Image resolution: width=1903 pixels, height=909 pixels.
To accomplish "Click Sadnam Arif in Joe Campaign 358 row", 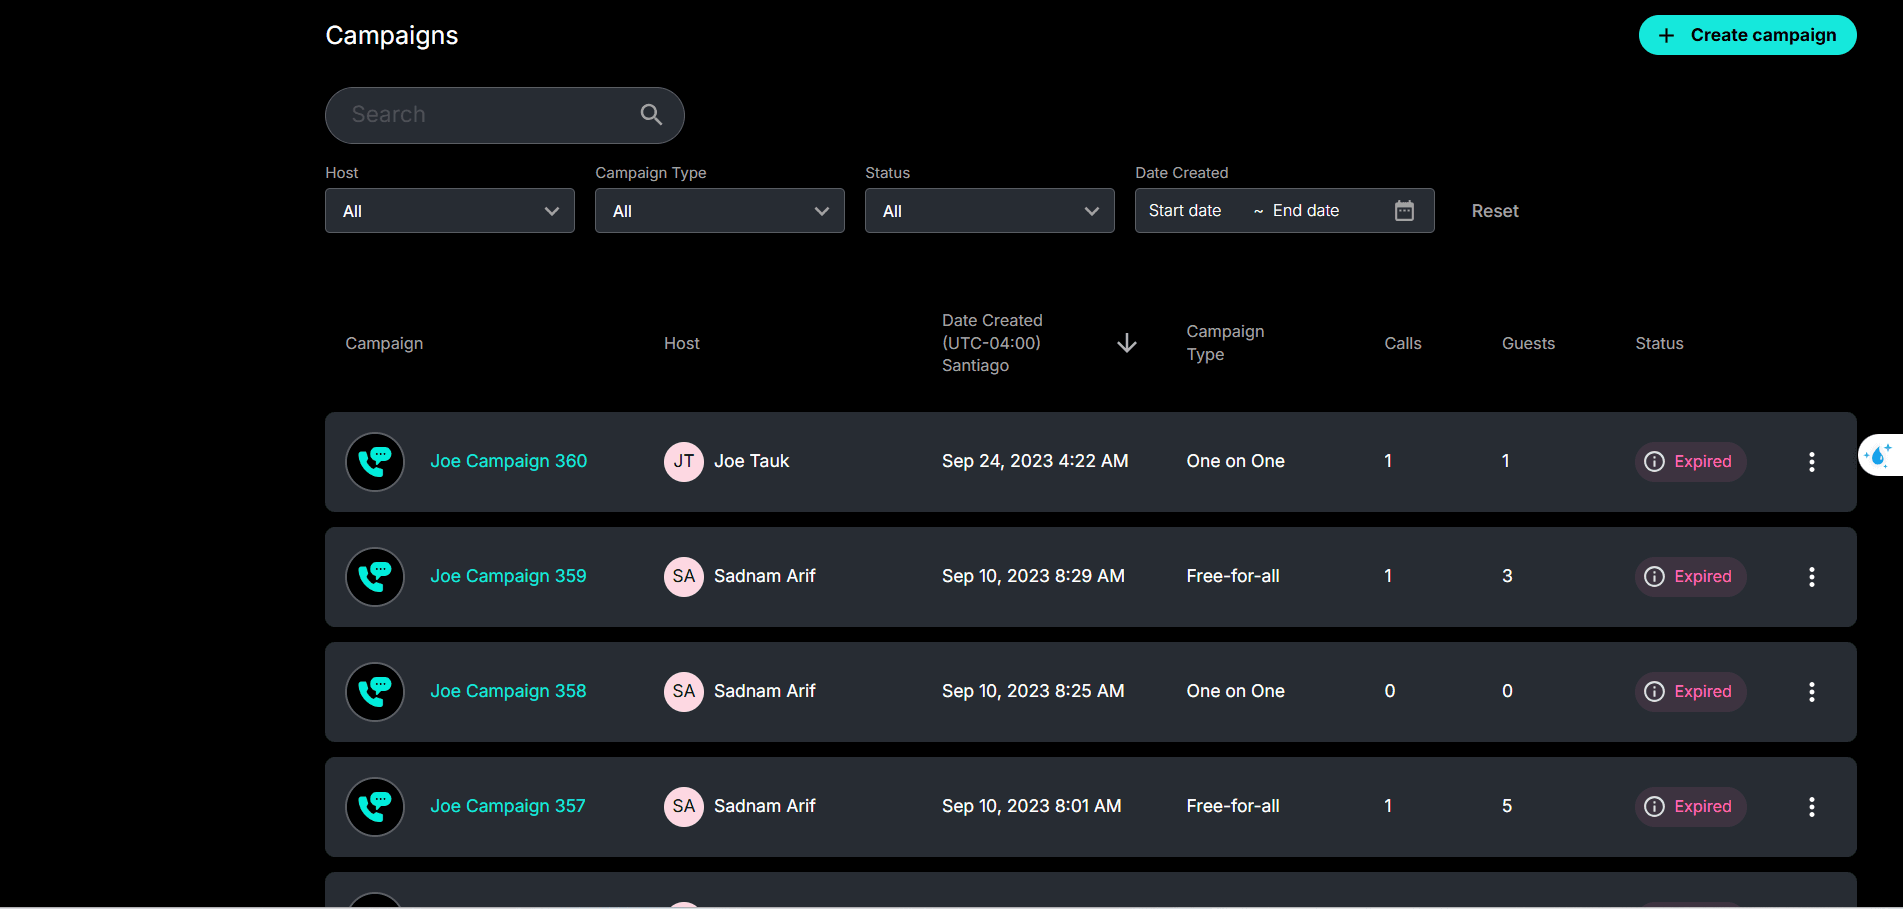I will tap(765, 691).
